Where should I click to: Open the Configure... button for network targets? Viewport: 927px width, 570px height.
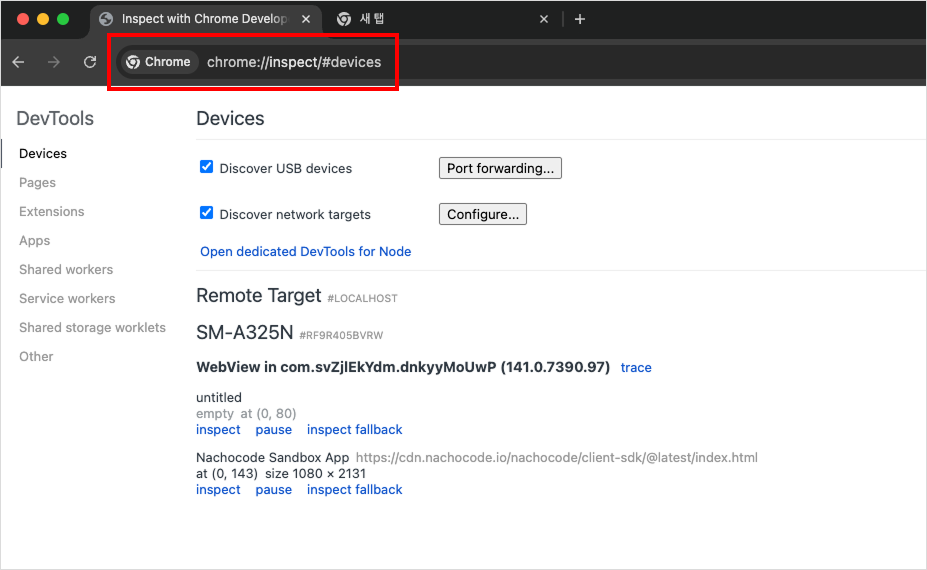pos(482,214)
